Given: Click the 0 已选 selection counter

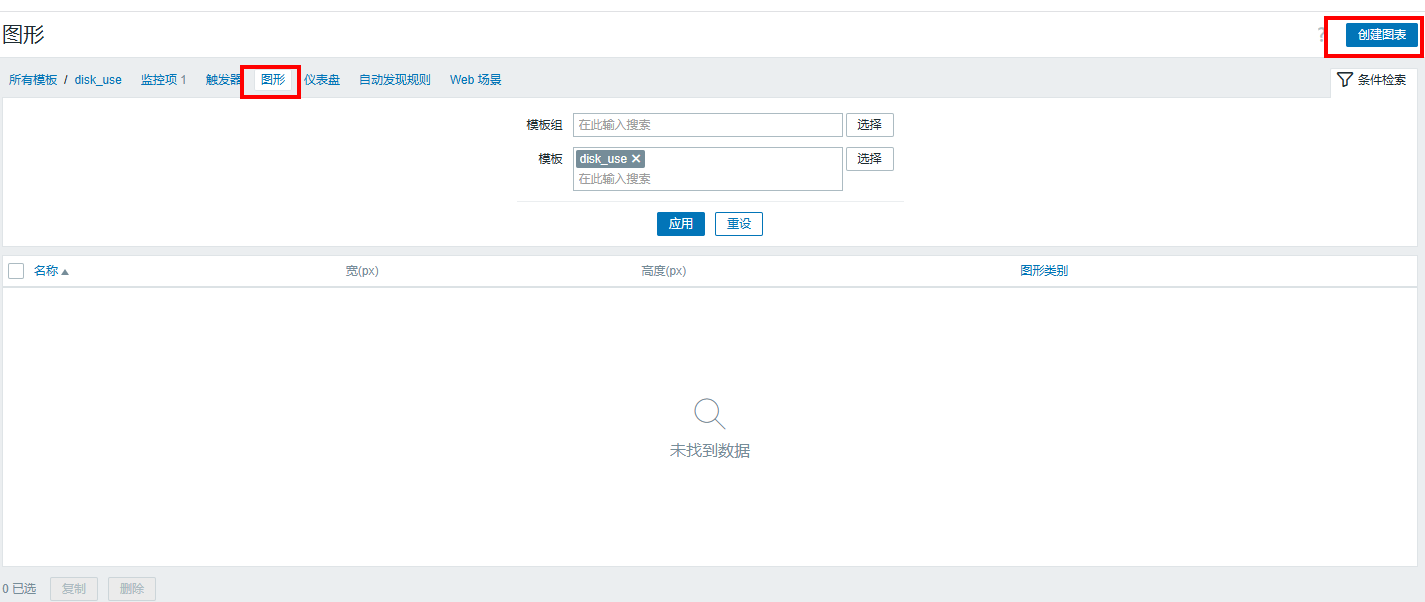Looking at the screenshot, I should 19,589.
